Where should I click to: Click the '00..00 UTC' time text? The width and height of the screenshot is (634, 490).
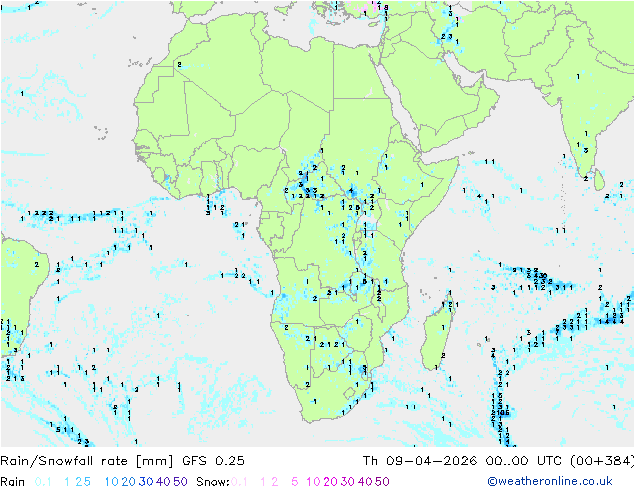tap(523, 461)
